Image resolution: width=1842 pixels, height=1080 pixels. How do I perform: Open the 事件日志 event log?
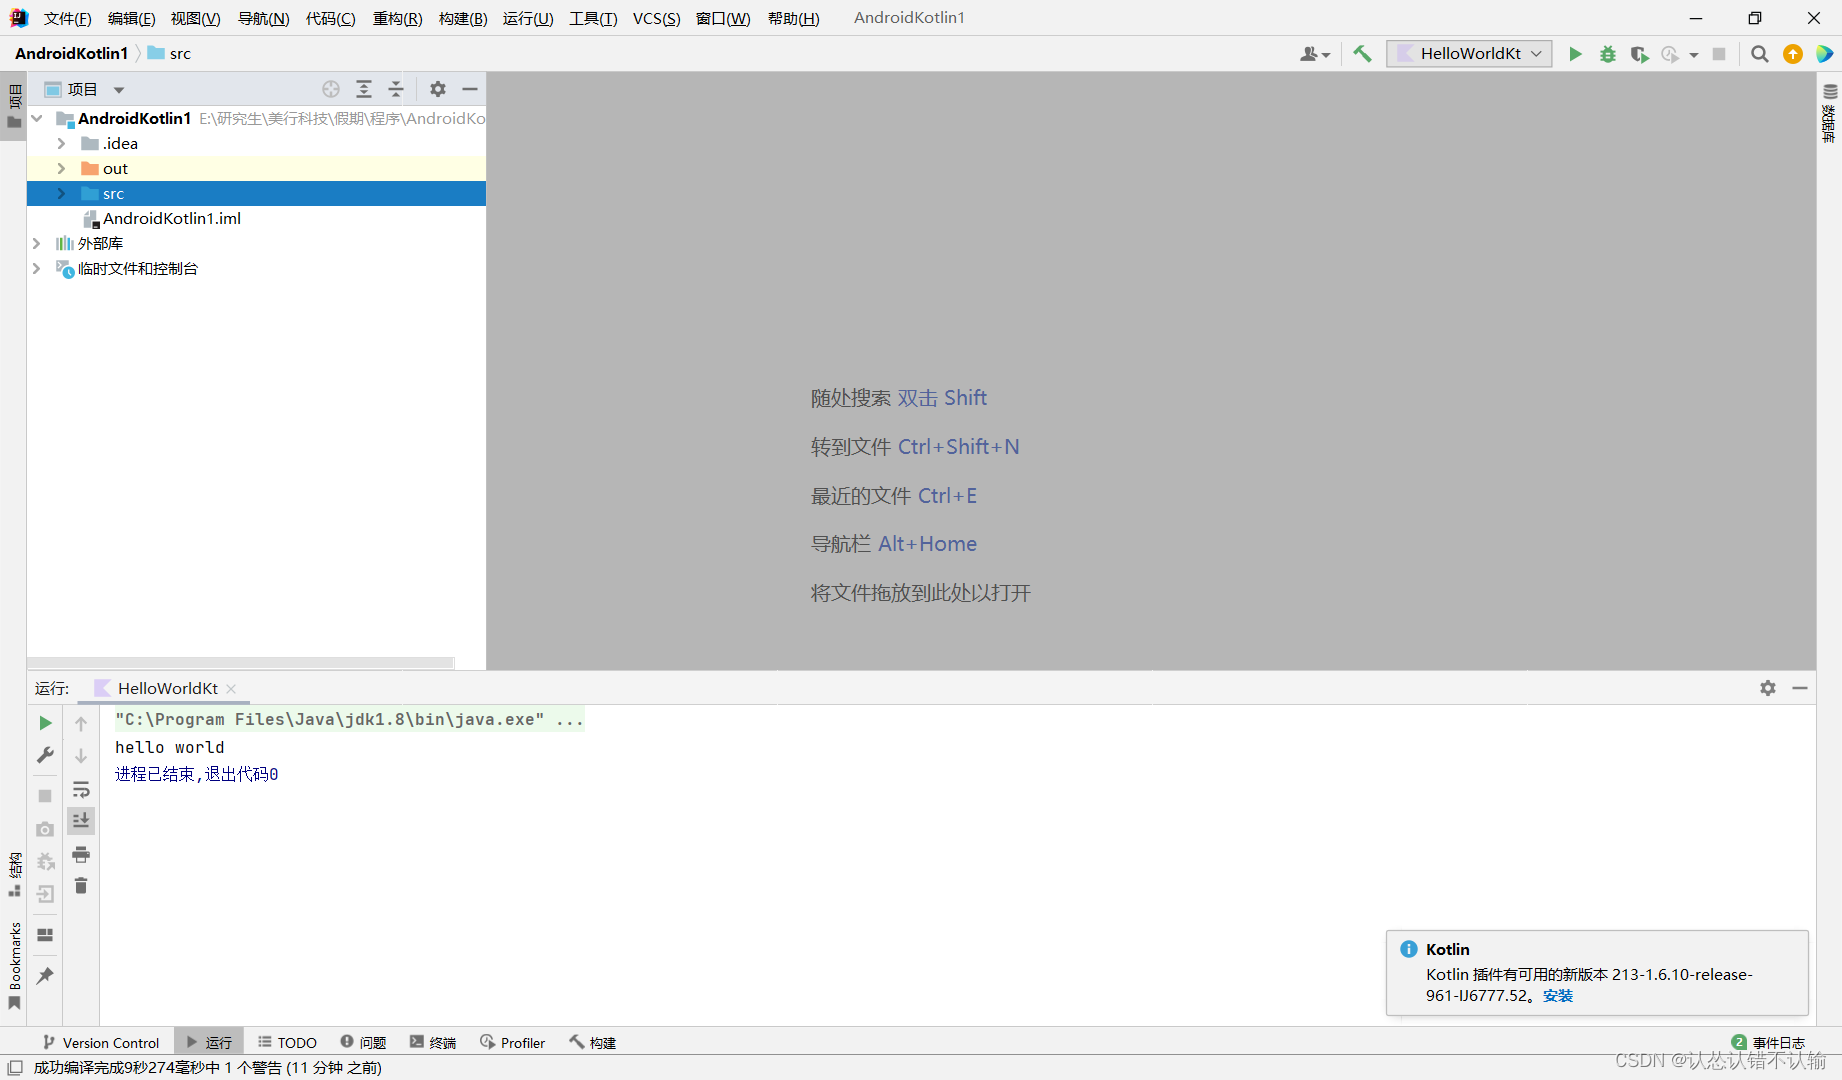(x=1768, y=1042)
